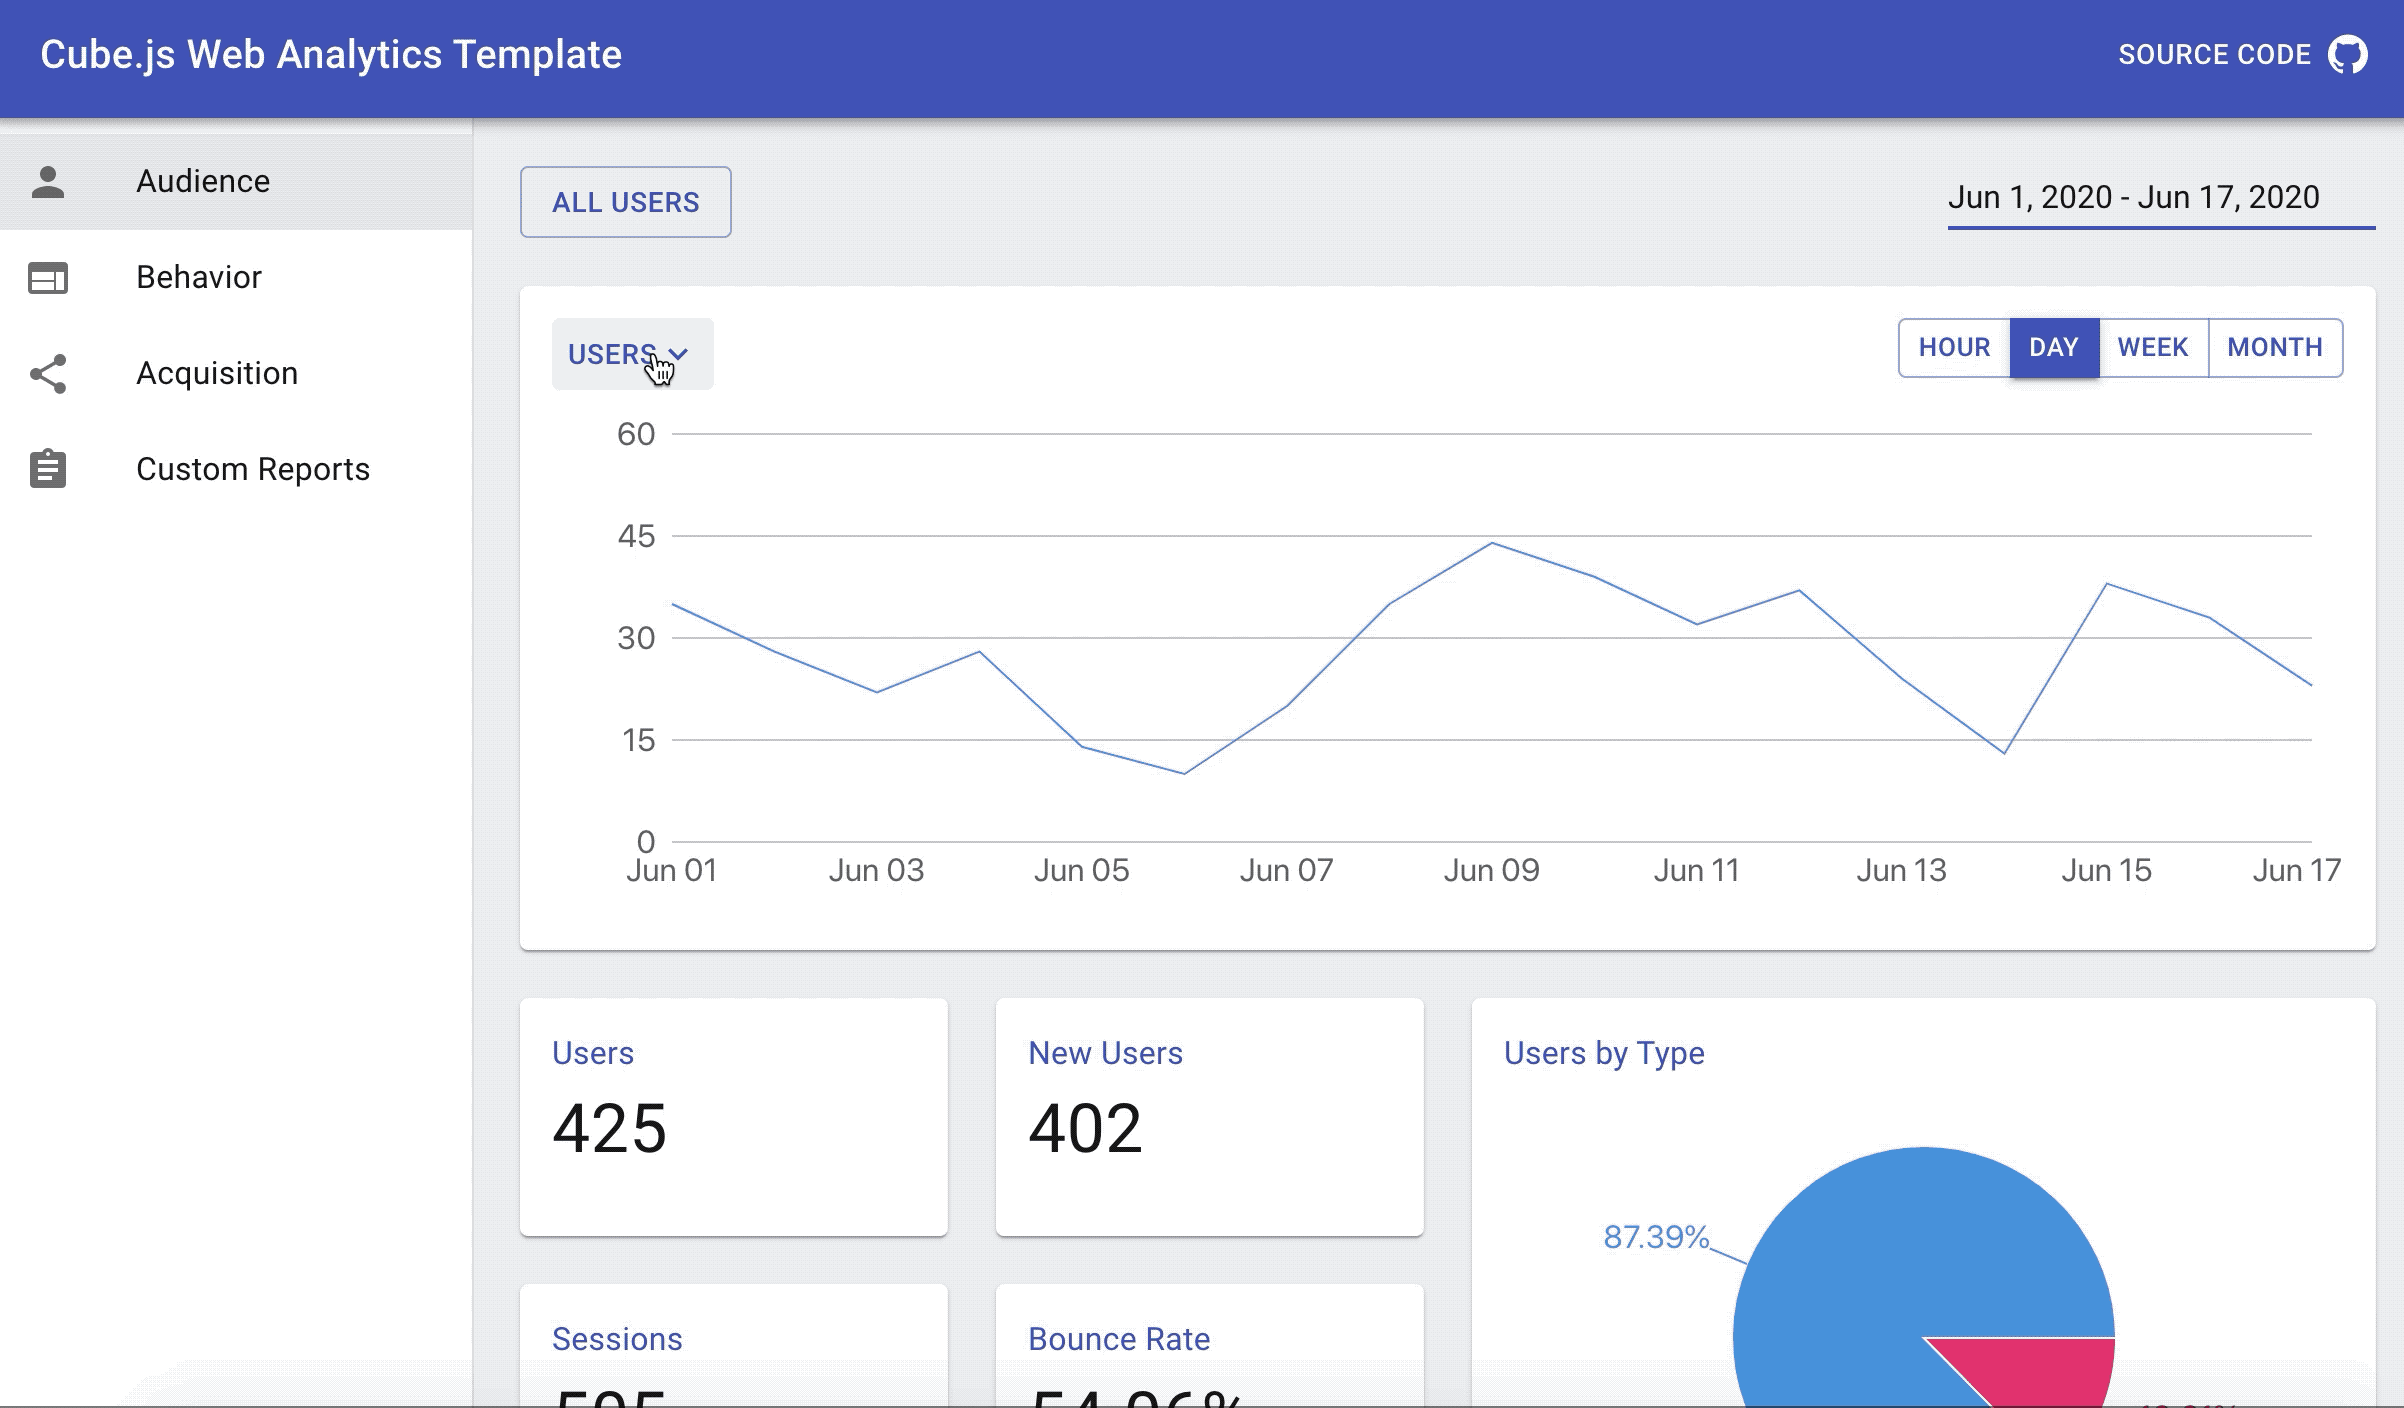Click the Behavior web page icon
The height and width of the screenshot is (1408, 2404).
tap(48, 277)
